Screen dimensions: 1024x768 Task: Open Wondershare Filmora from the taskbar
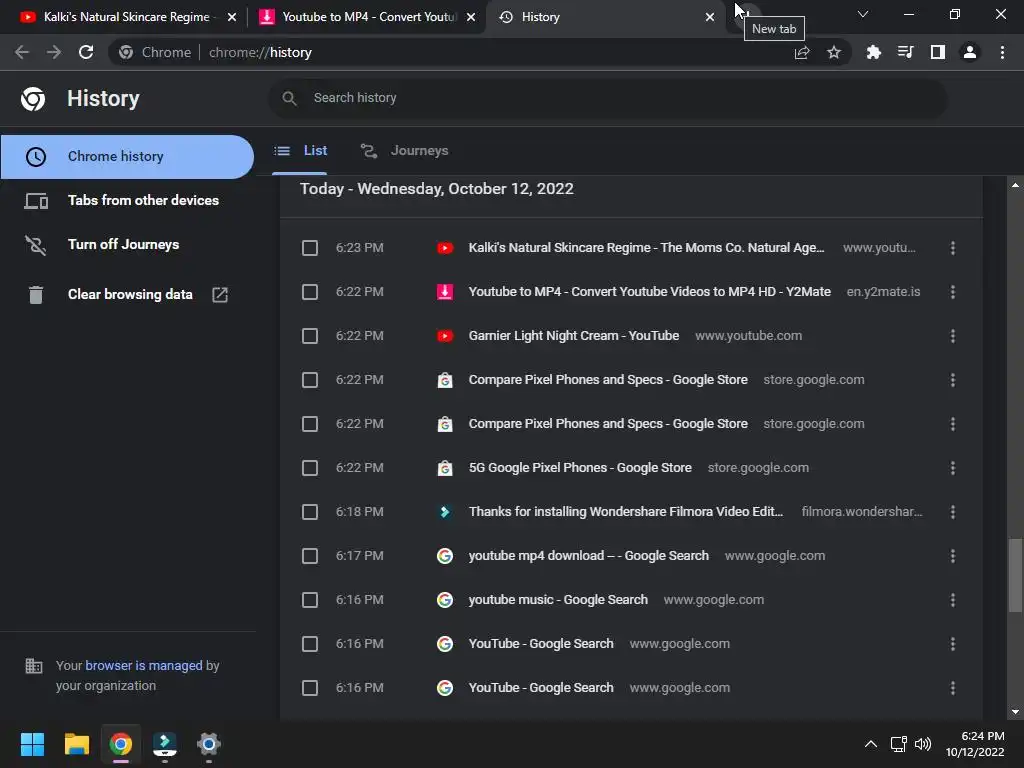(x=165, y=744)
